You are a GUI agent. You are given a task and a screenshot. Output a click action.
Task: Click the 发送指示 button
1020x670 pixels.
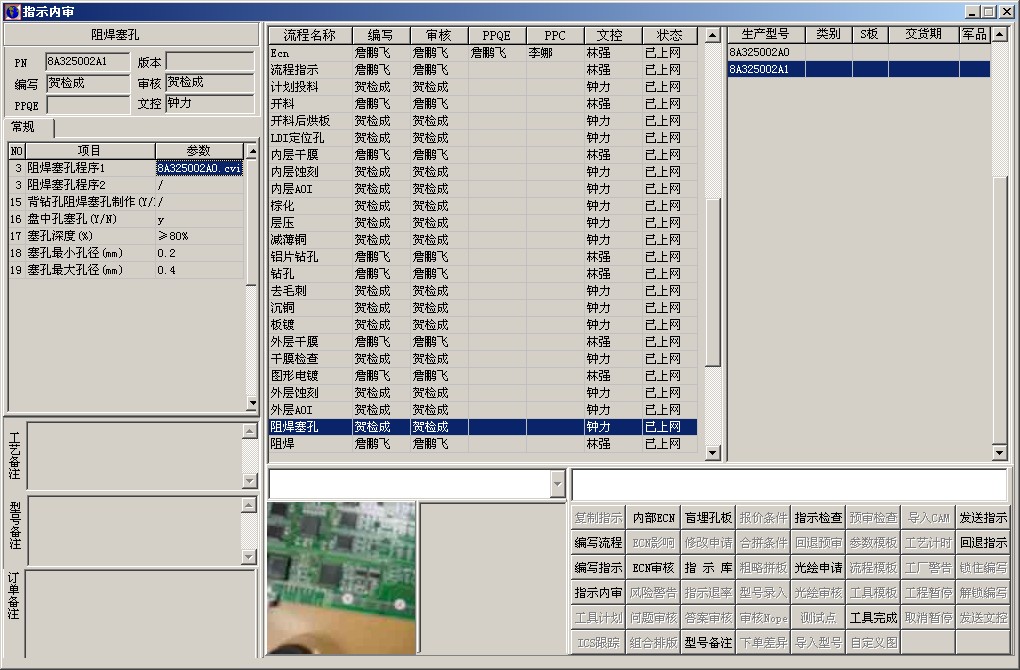984,518
